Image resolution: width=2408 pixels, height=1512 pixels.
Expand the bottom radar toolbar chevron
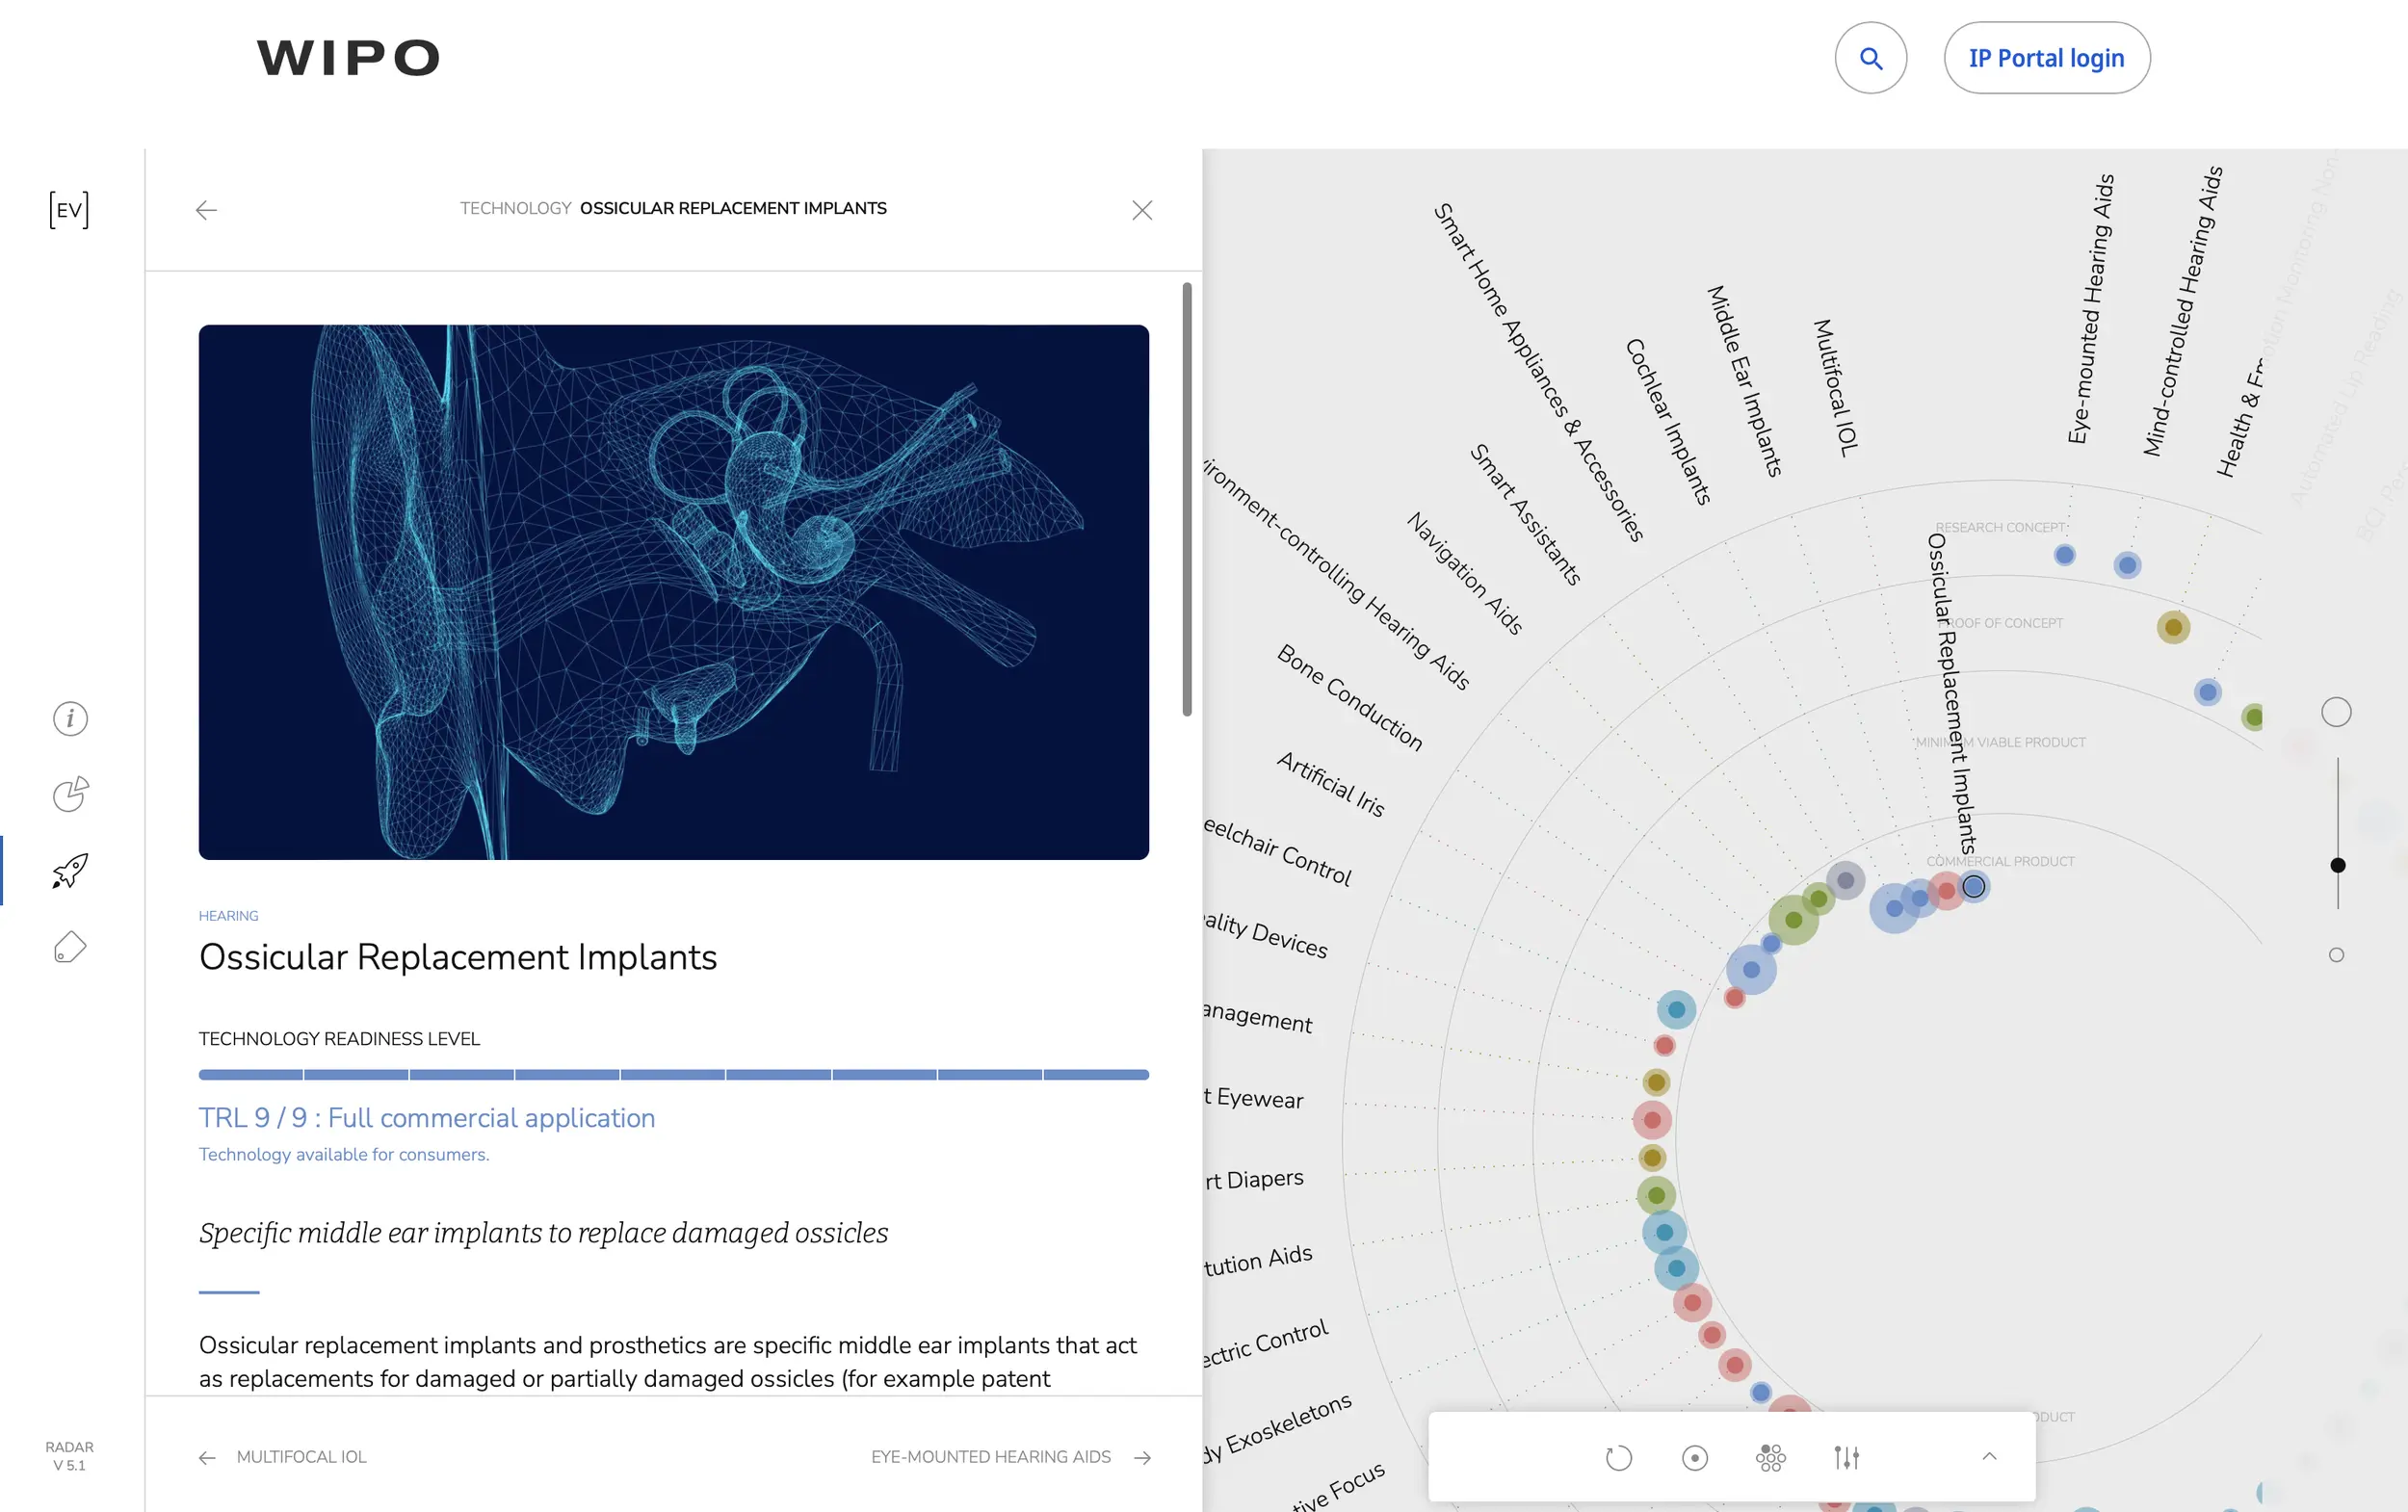pos(1989,1456)
